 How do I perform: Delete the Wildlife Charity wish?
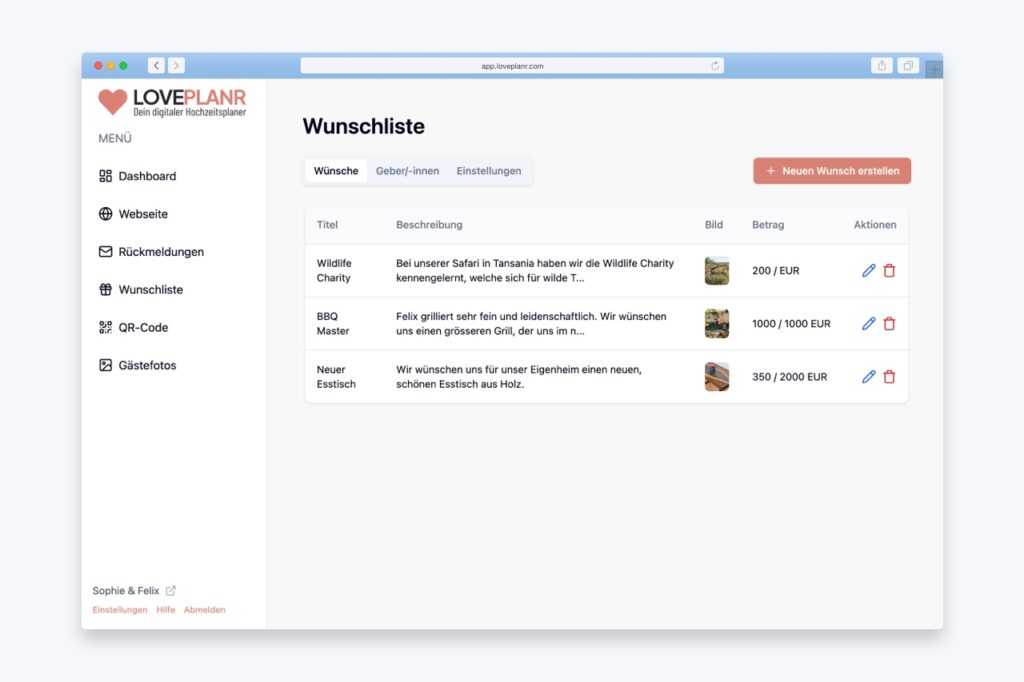point(889,271)
